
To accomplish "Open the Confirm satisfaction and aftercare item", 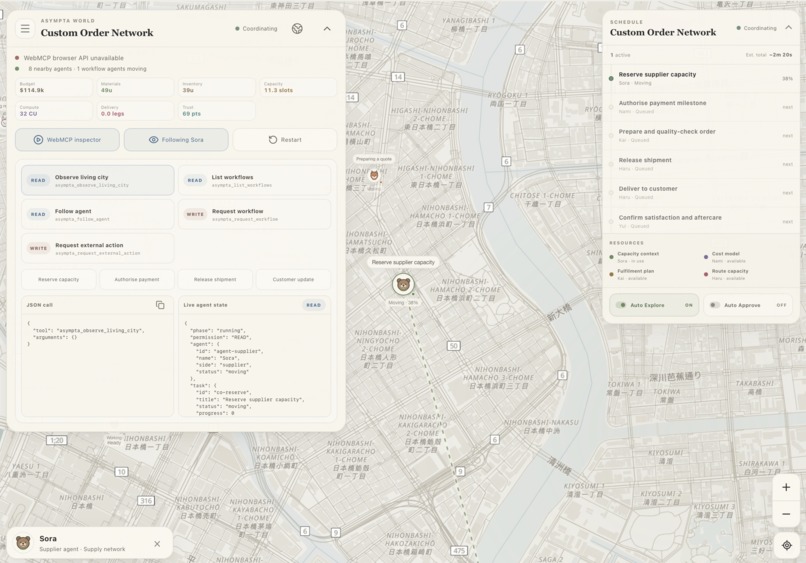I will click(701, 222).
